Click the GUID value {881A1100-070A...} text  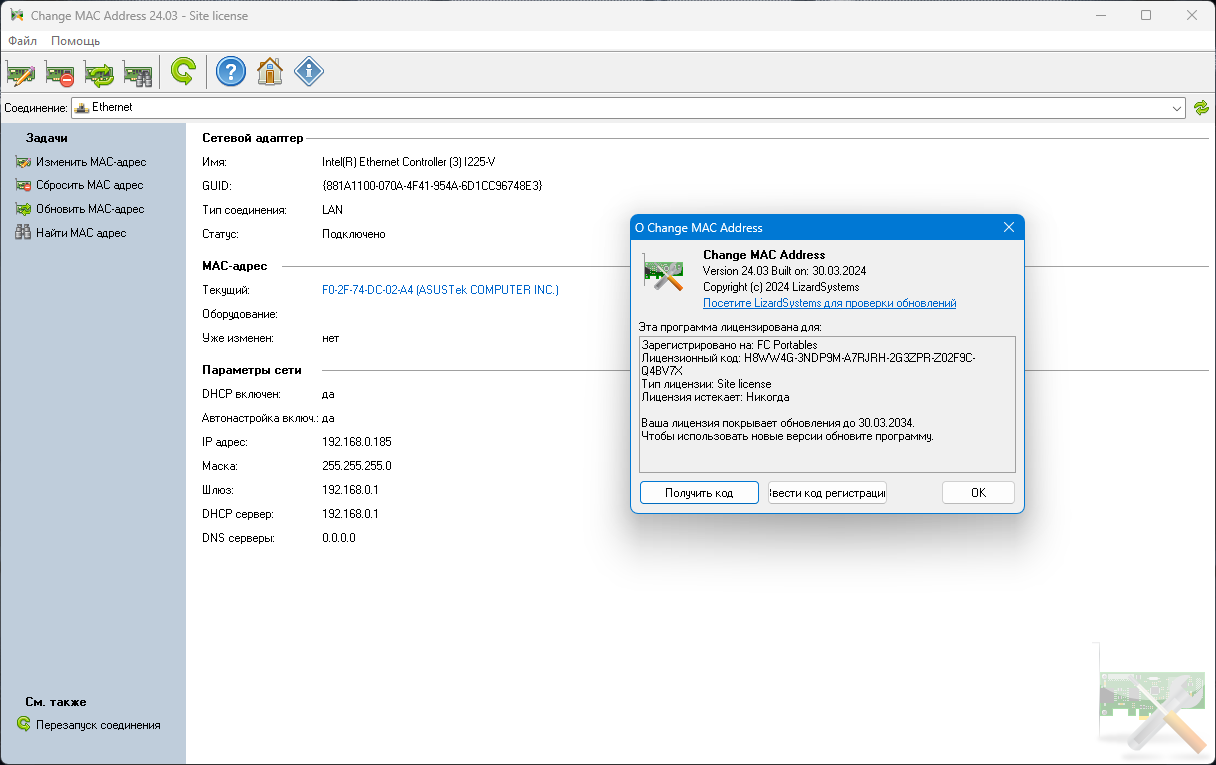pyautogui.click(x=432, y=186)
